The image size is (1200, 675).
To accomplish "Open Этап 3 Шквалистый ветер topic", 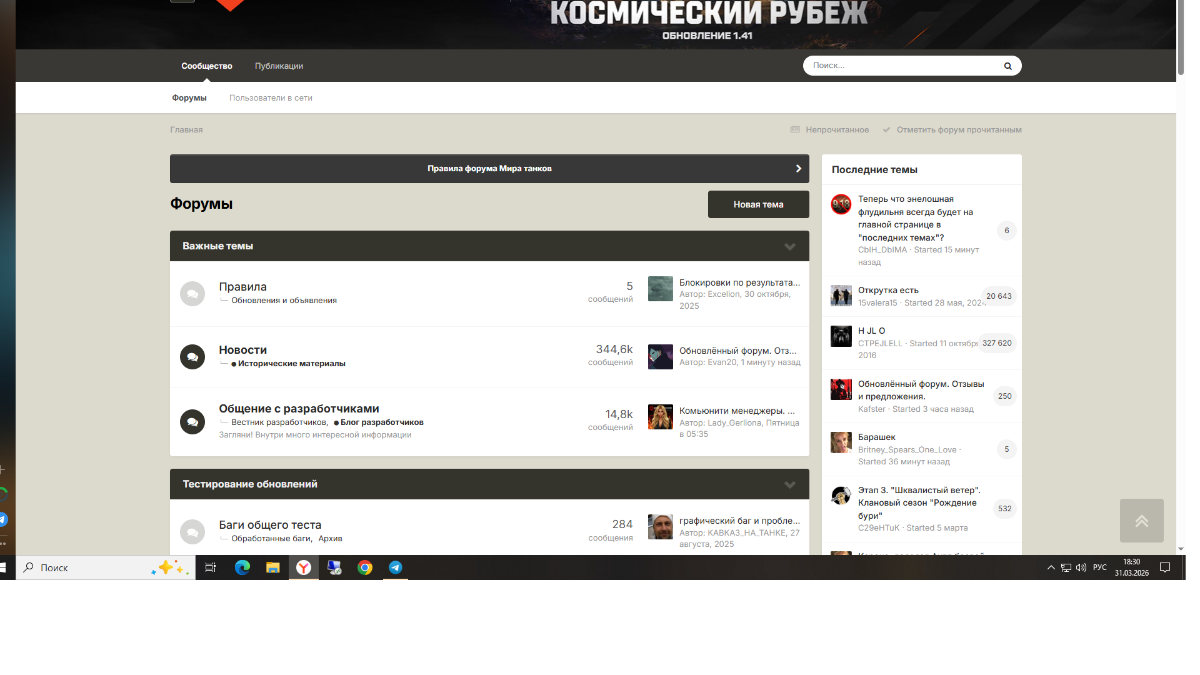I will (919, 503).
